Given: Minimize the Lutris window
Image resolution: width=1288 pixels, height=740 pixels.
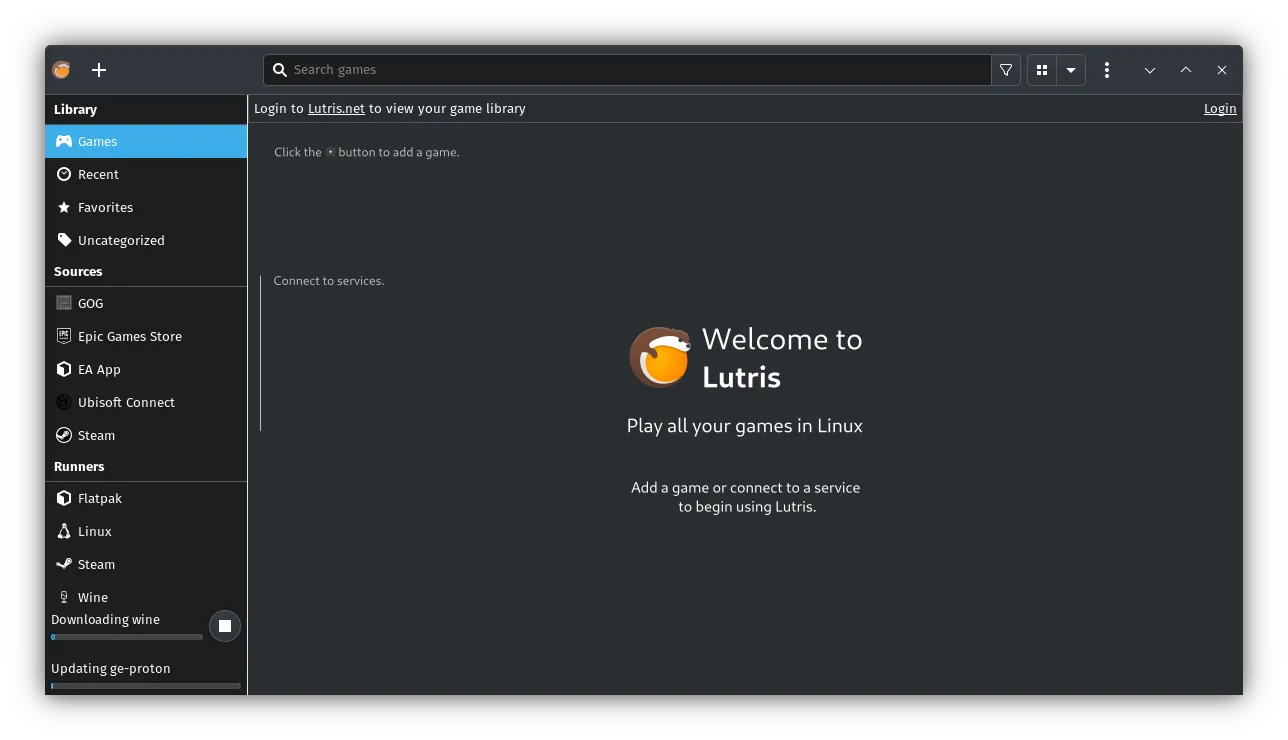Looking at the screenshot, I should click(x=1150, y=70).
